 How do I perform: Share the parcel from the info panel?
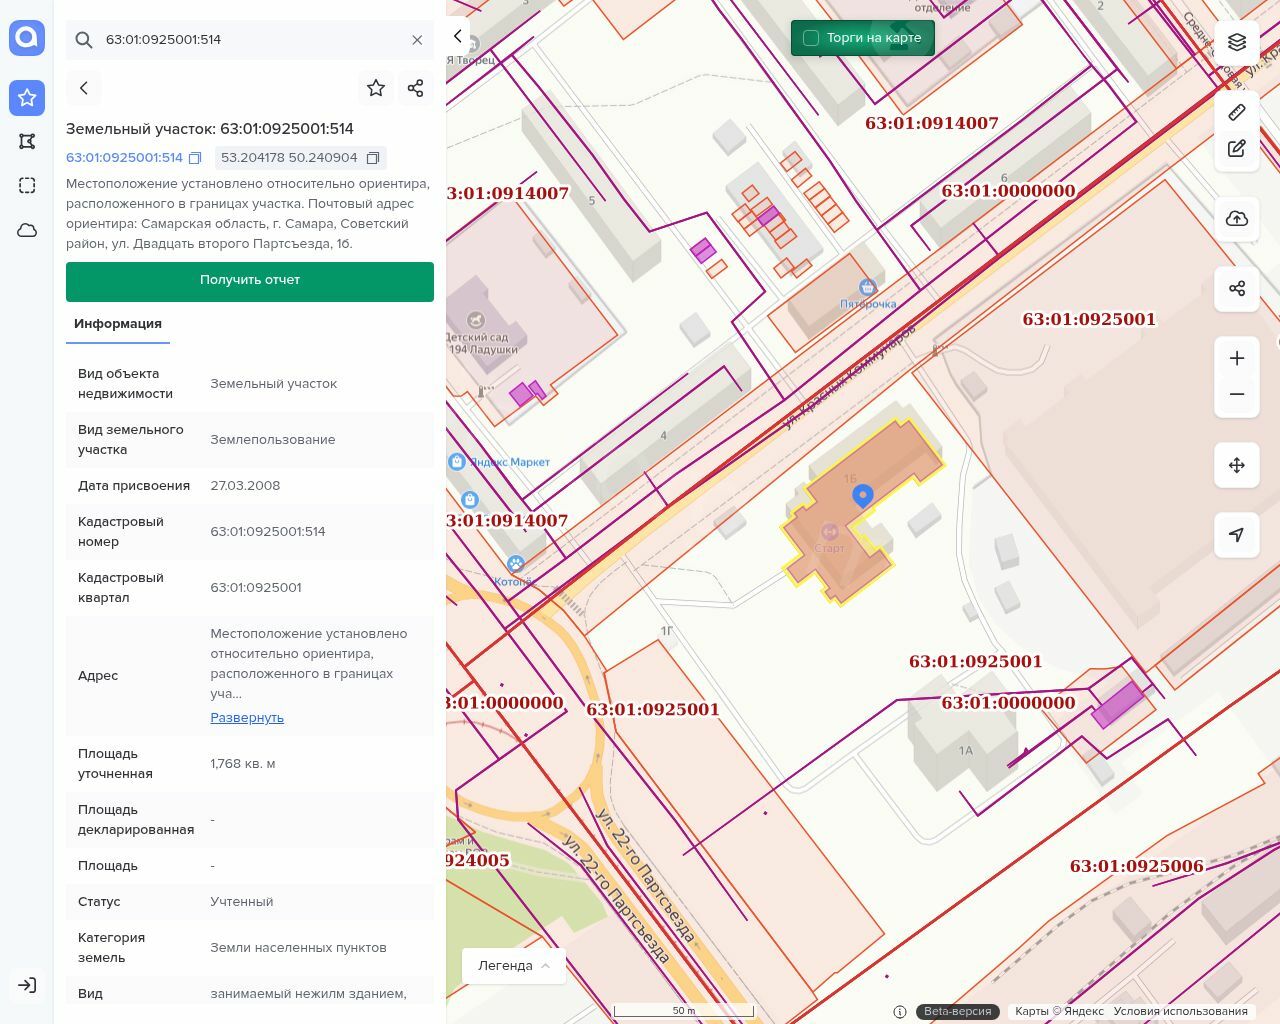coord(416,88)
